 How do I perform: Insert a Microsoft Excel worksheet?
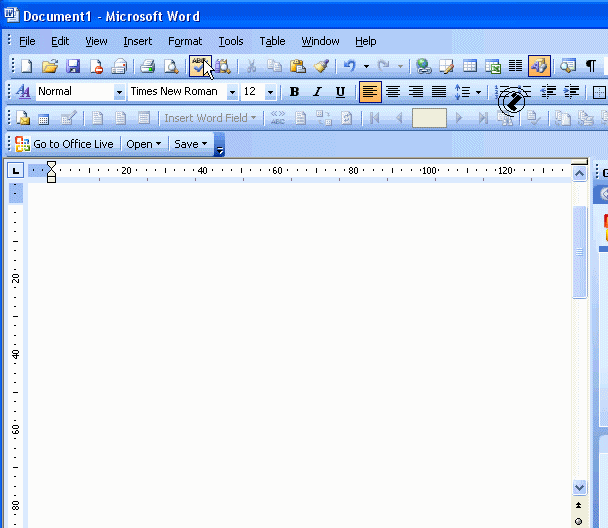tap(493, 66)
